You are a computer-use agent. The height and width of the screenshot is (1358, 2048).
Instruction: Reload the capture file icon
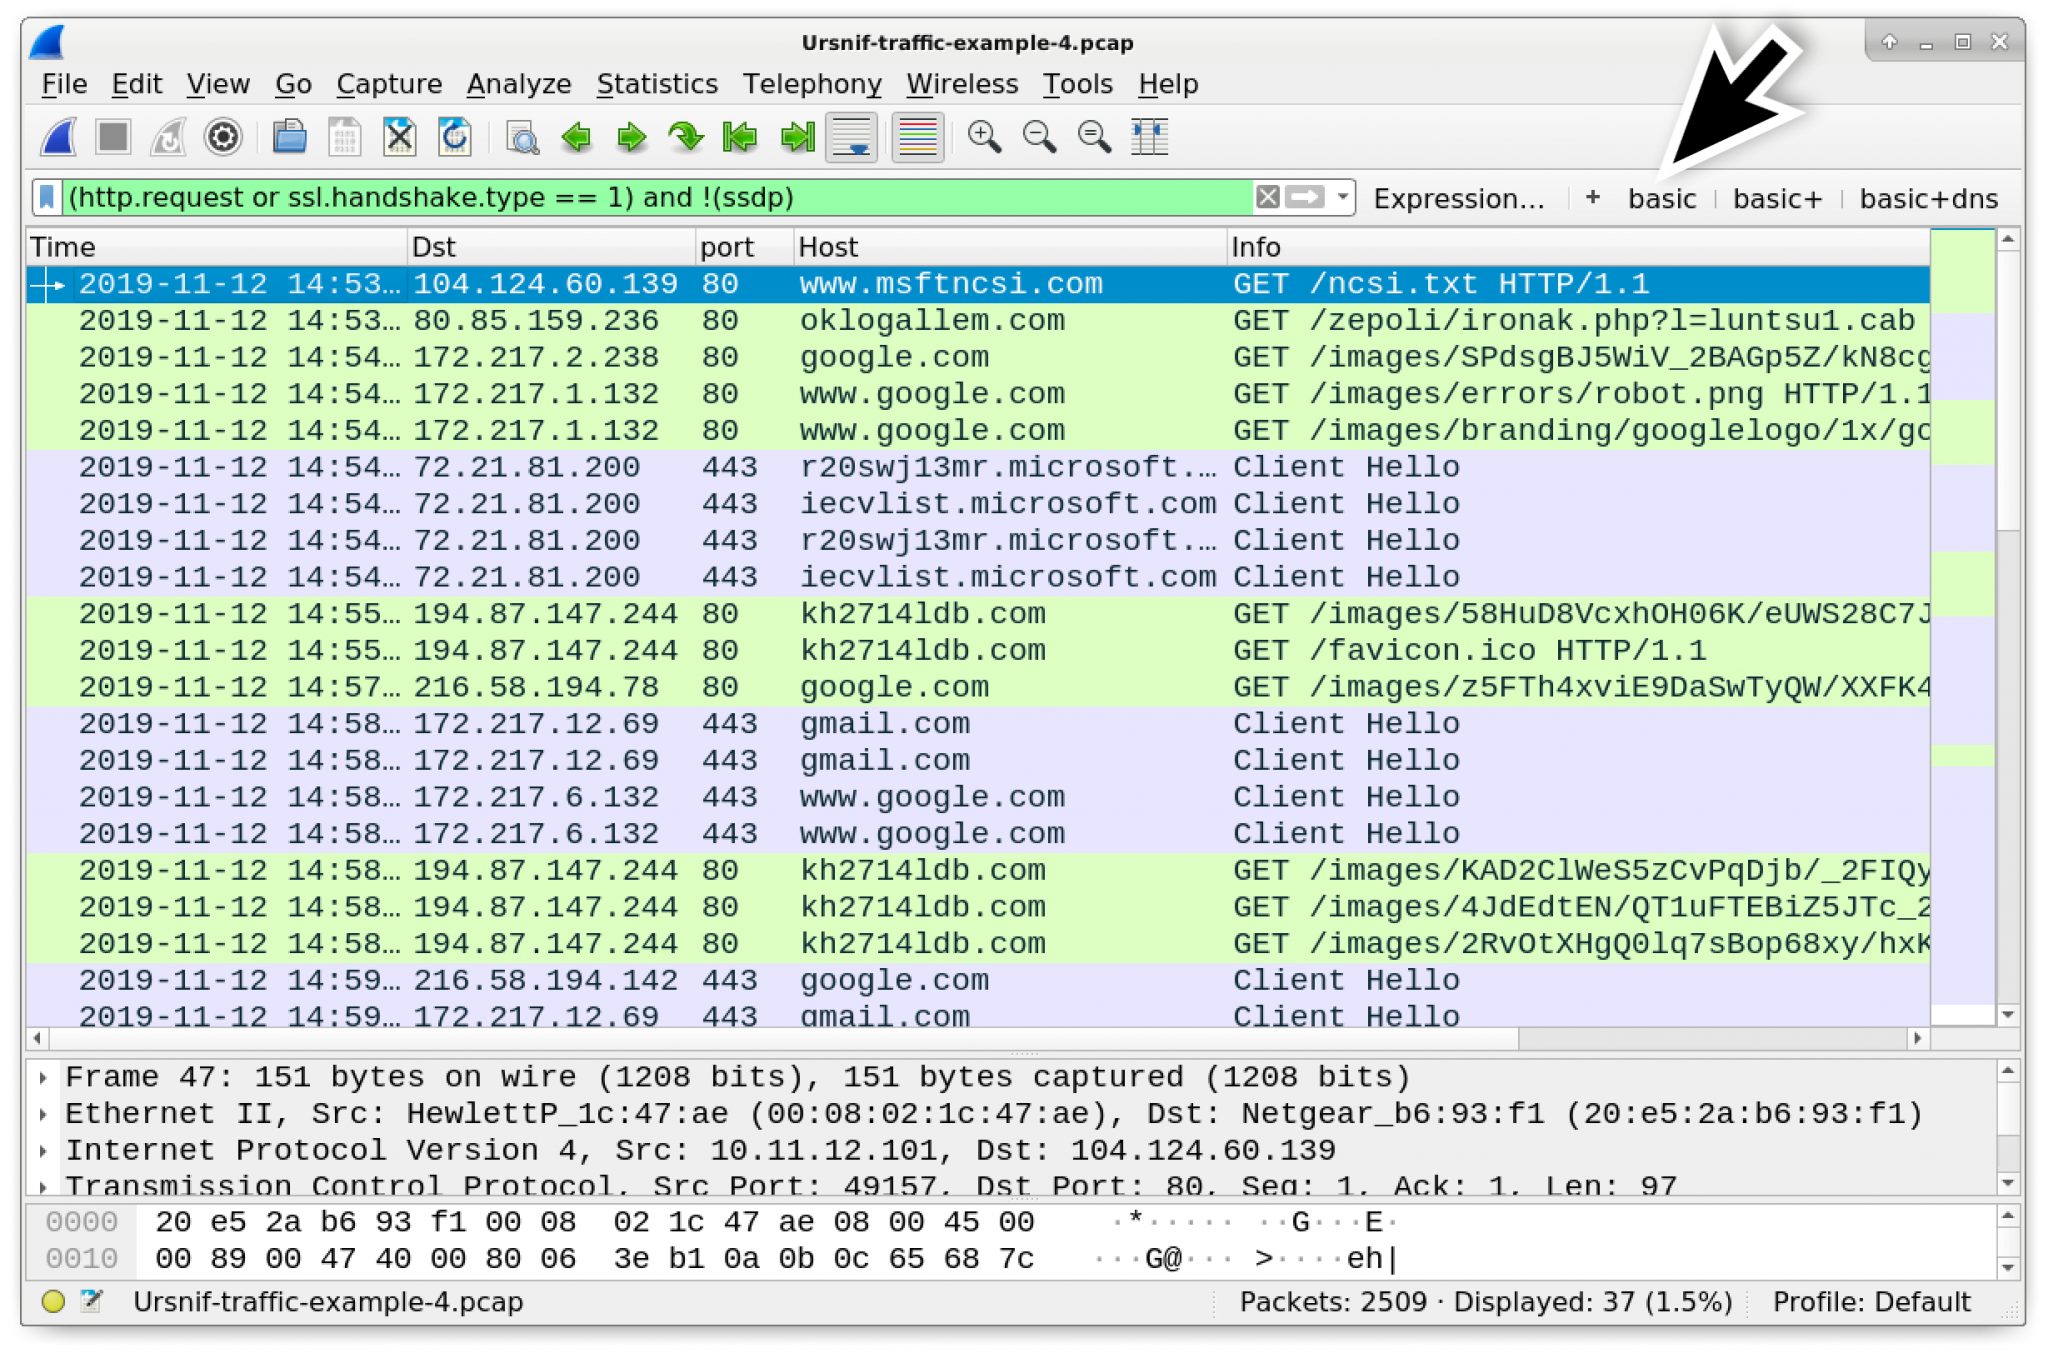(454, 137)
